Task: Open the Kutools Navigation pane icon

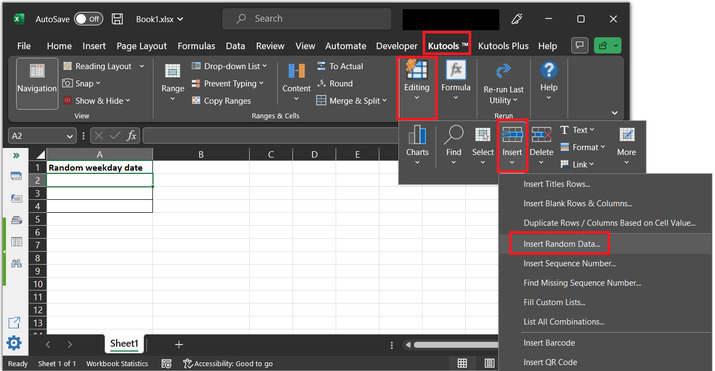Action: point(37,72)
